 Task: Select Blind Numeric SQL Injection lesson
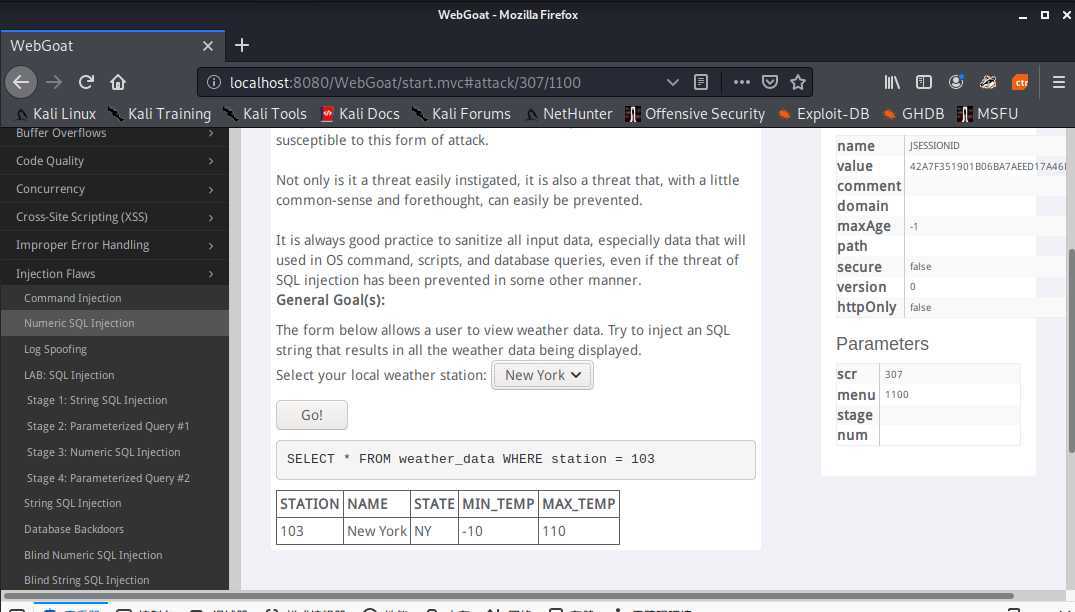[93, 555]
